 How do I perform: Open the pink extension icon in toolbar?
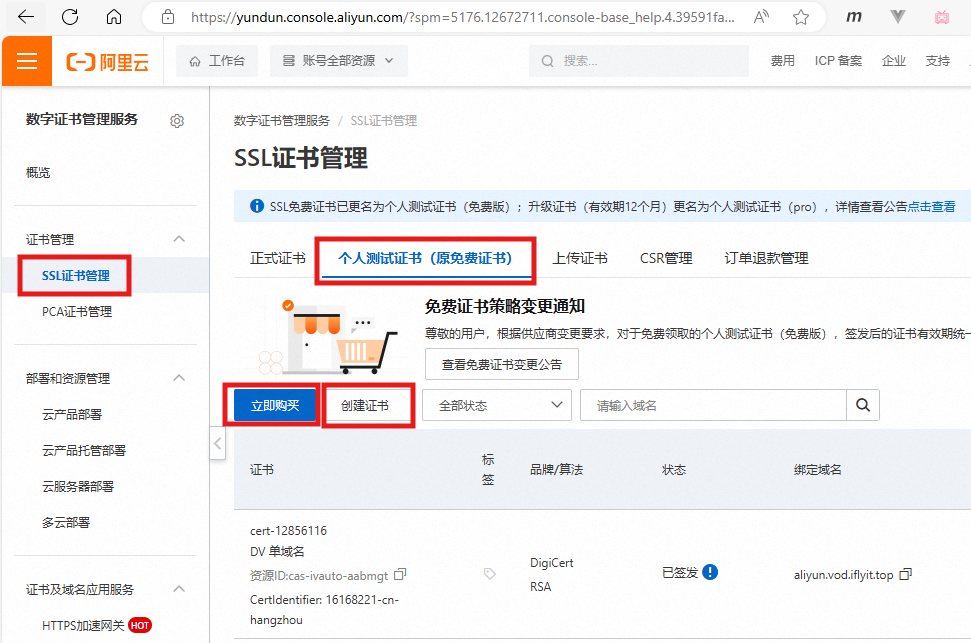pos(942,17)
